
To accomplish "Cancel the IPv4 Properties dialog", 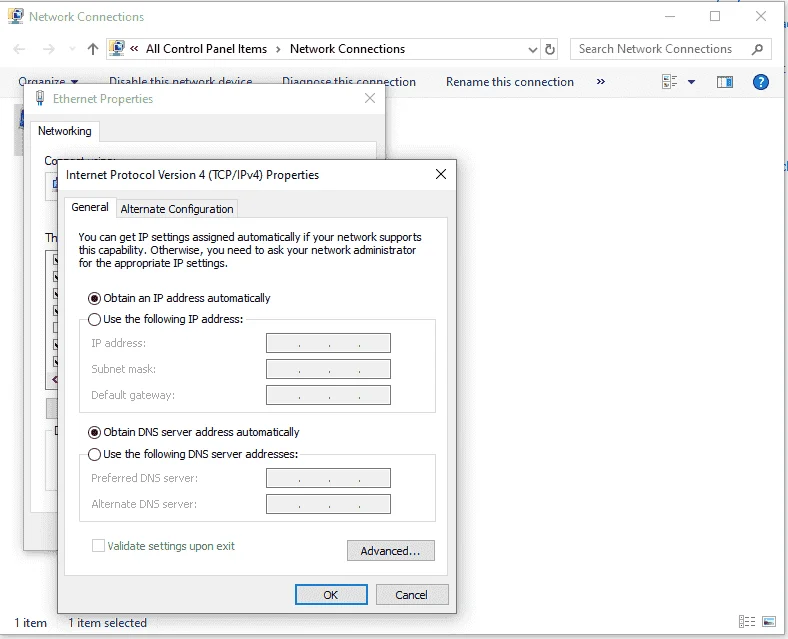I will point(412,595).
